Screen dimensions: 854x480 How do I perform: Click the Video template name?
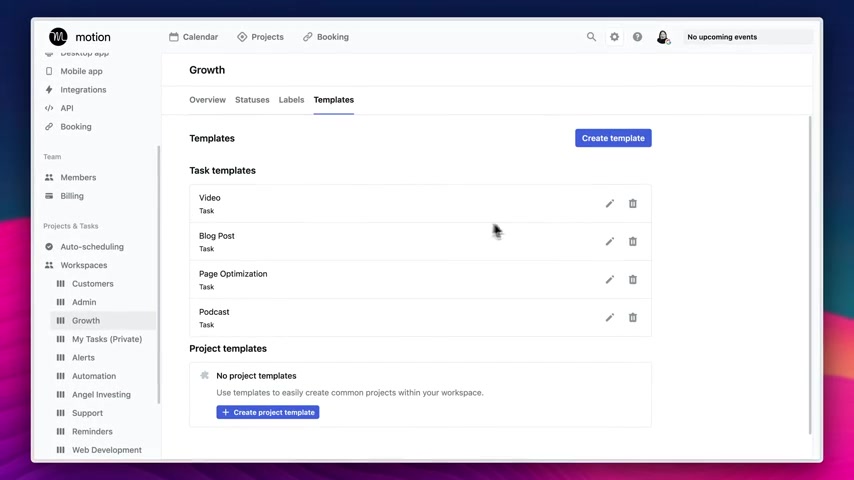tap(210, 198)
